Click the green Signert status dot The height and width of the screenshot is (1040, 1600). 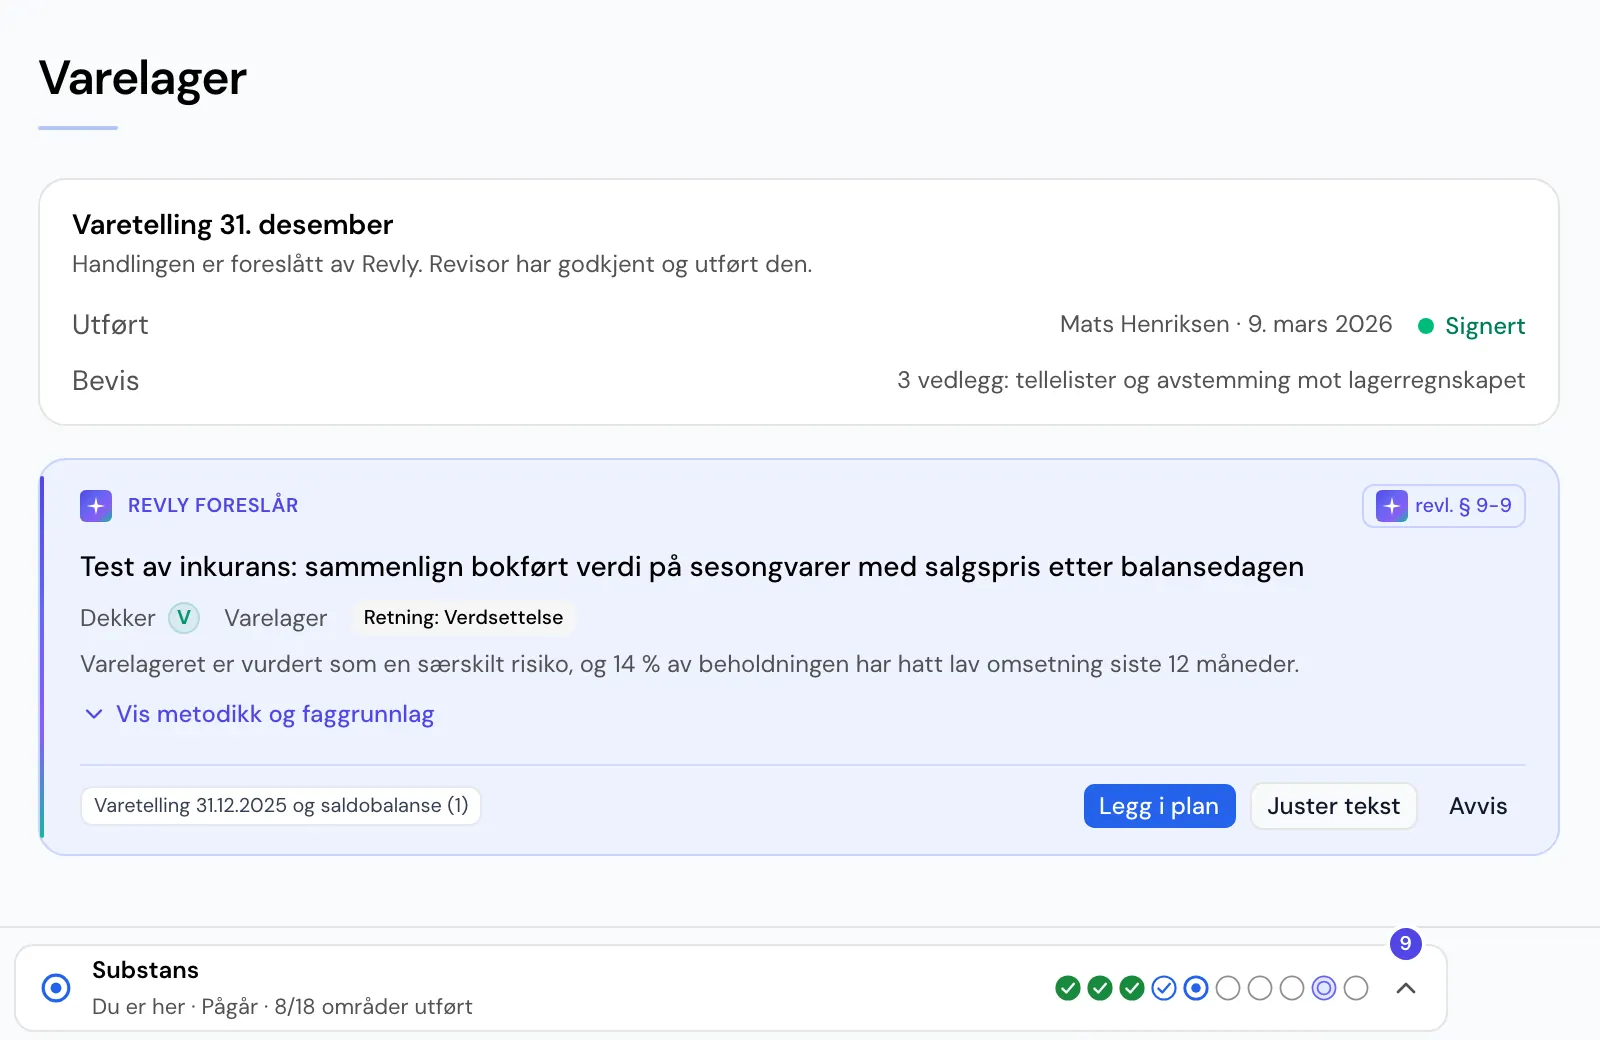click(x=1426, y=326)
